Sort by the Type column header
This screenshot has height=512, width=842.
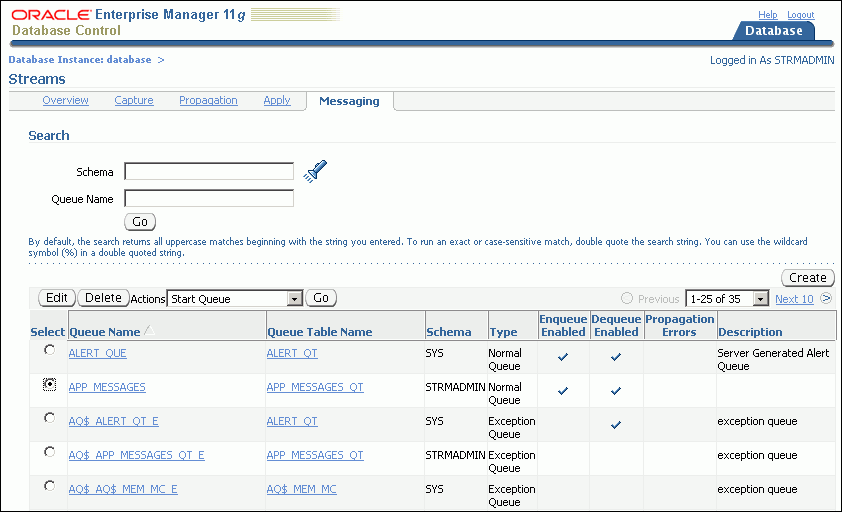[503, 332]
